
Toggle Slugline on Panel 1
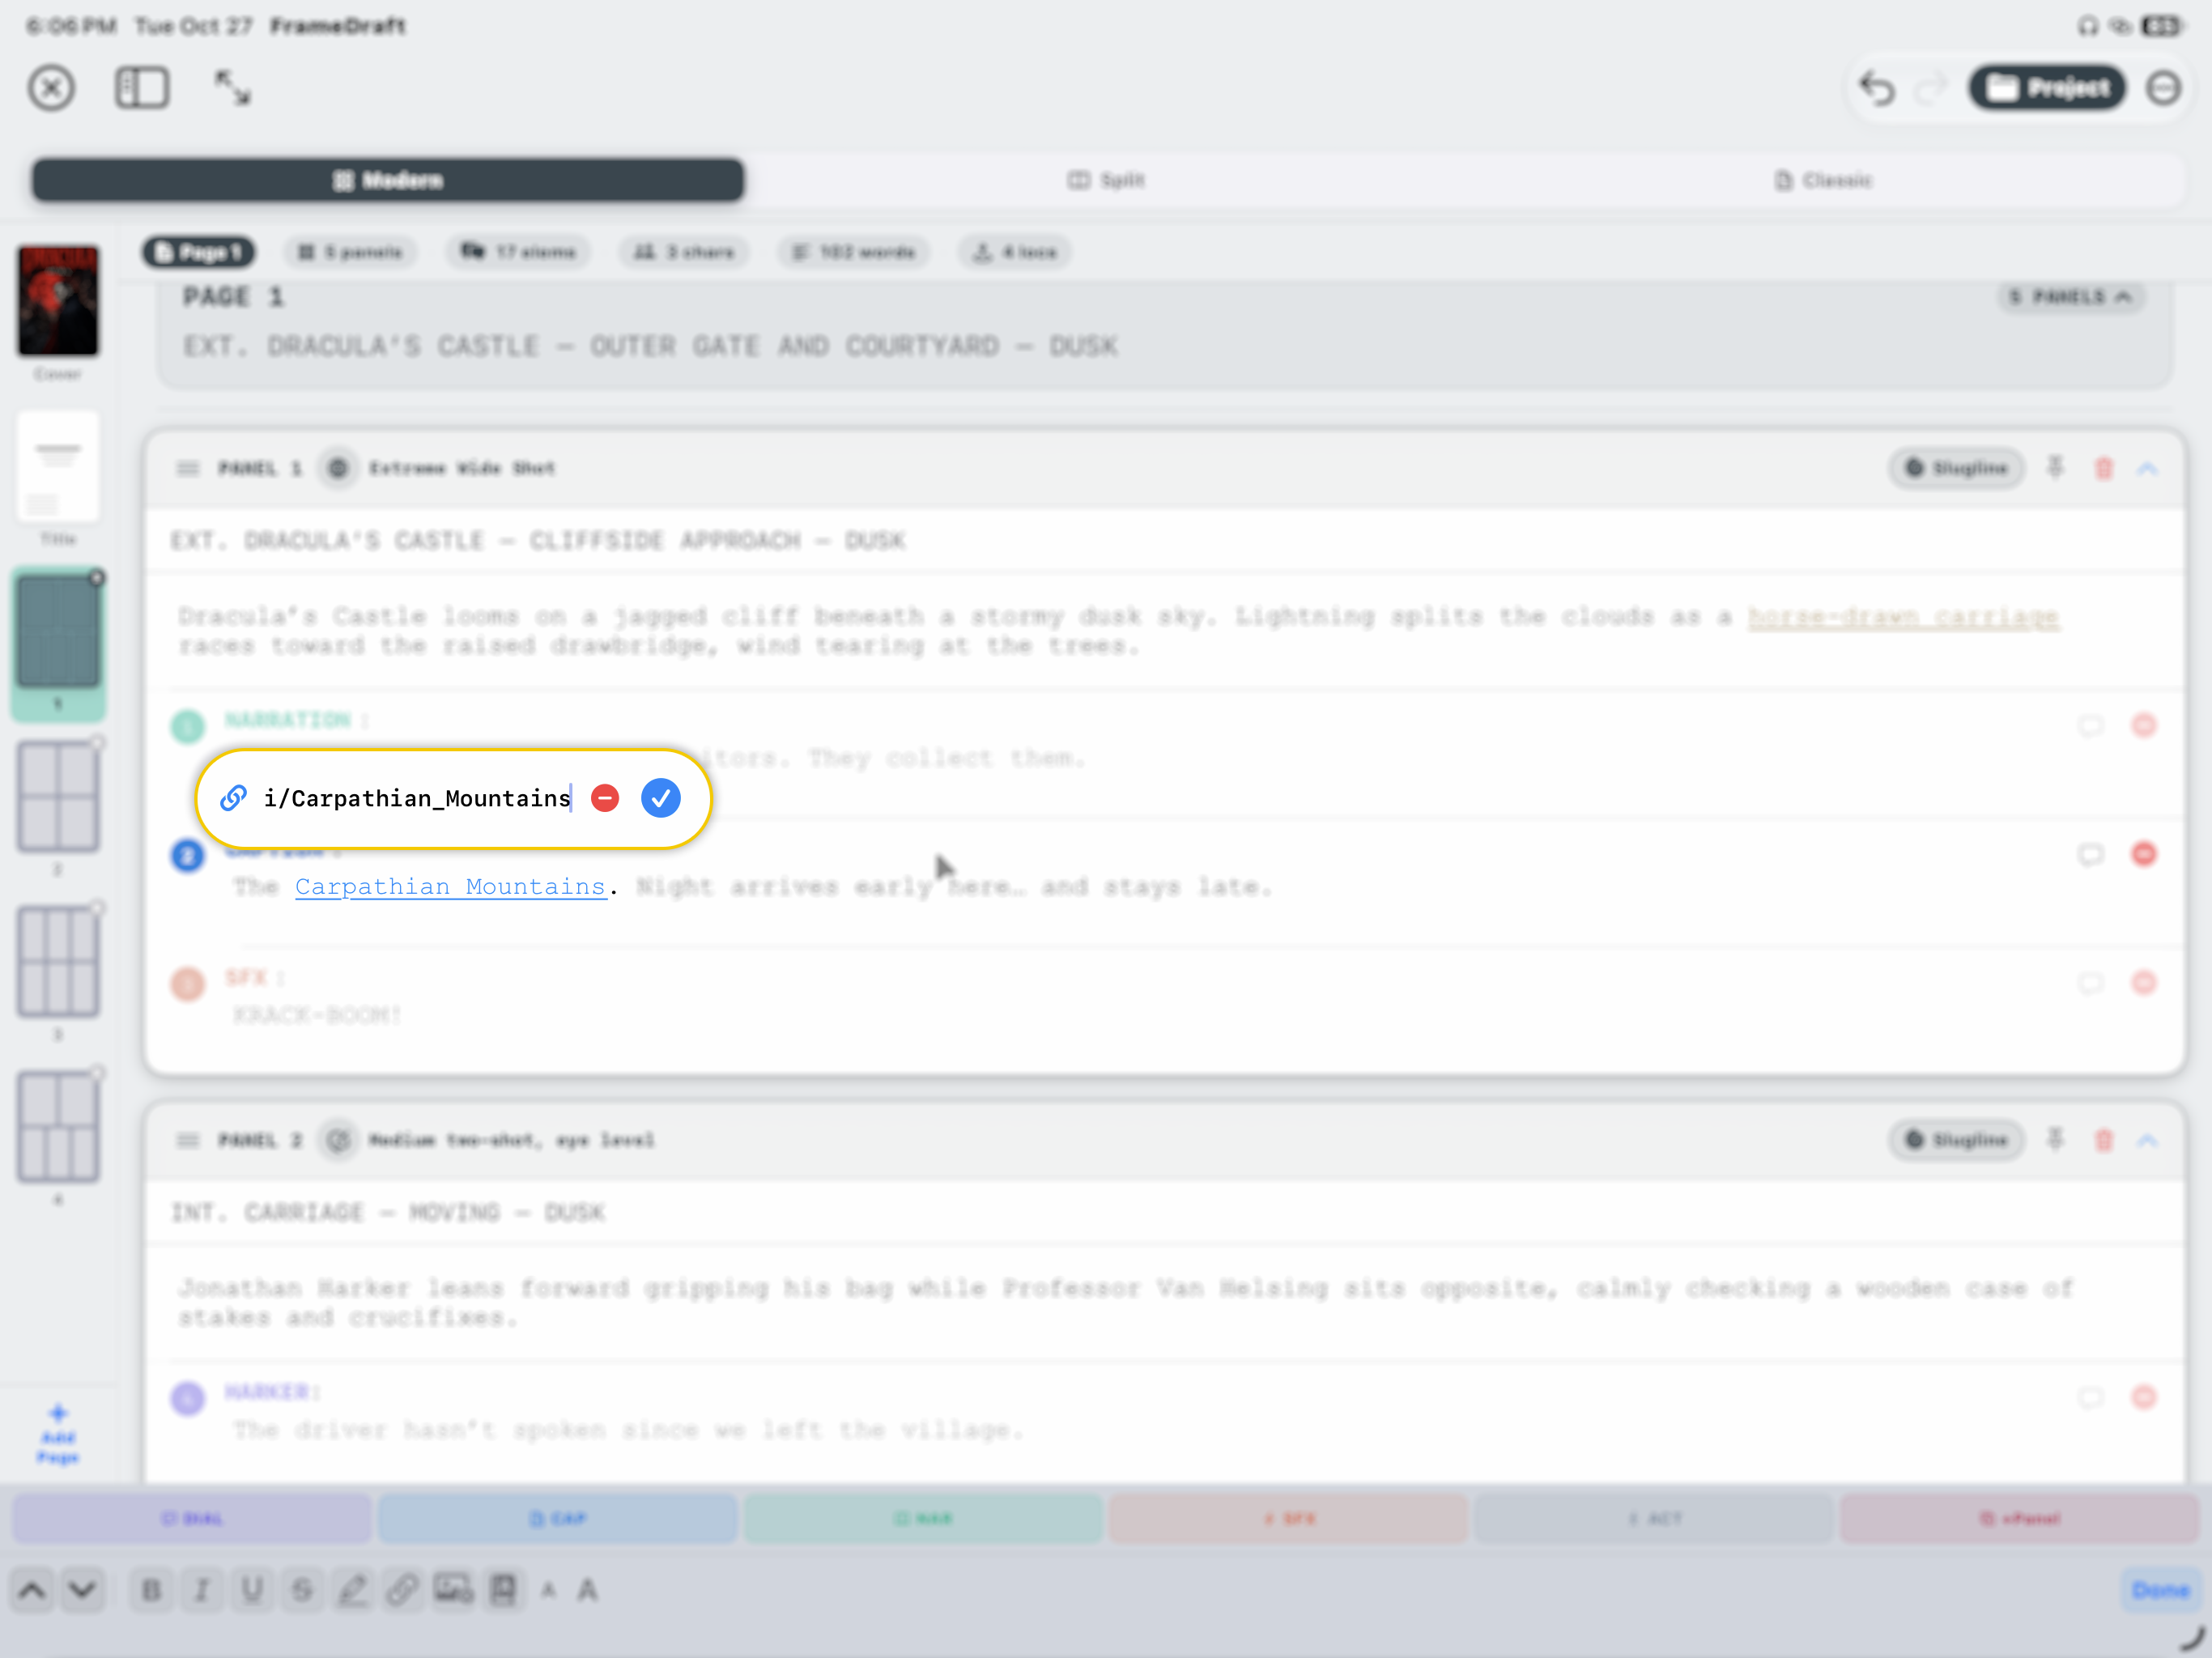point(1956,468)
